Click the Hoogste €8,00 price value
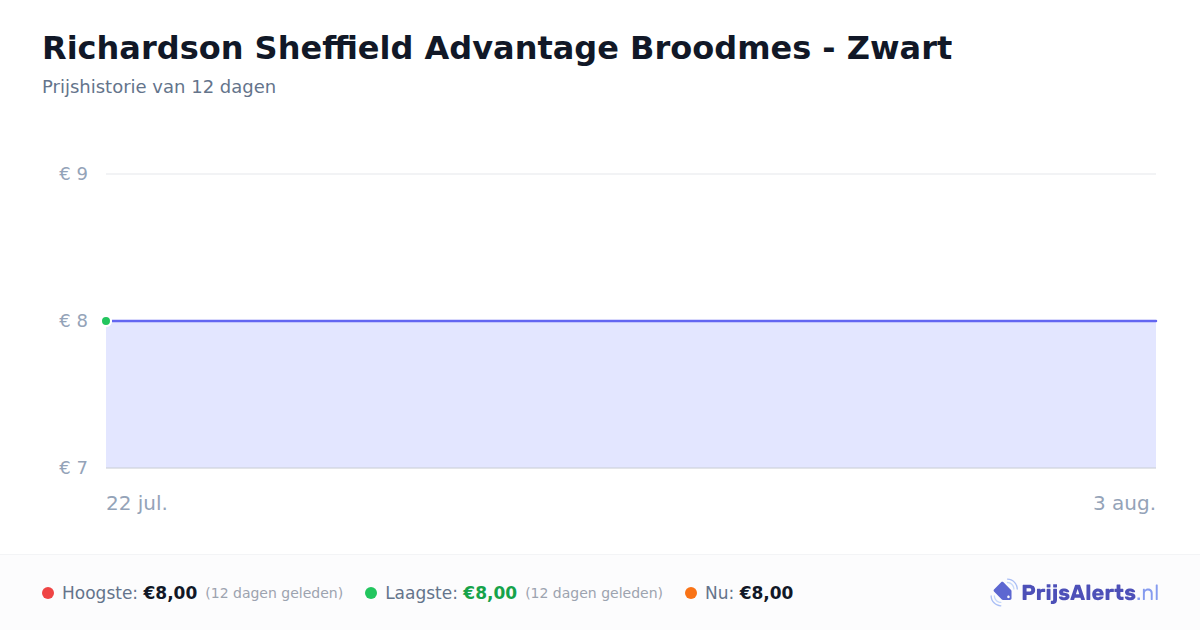 [x=170, y=593]
